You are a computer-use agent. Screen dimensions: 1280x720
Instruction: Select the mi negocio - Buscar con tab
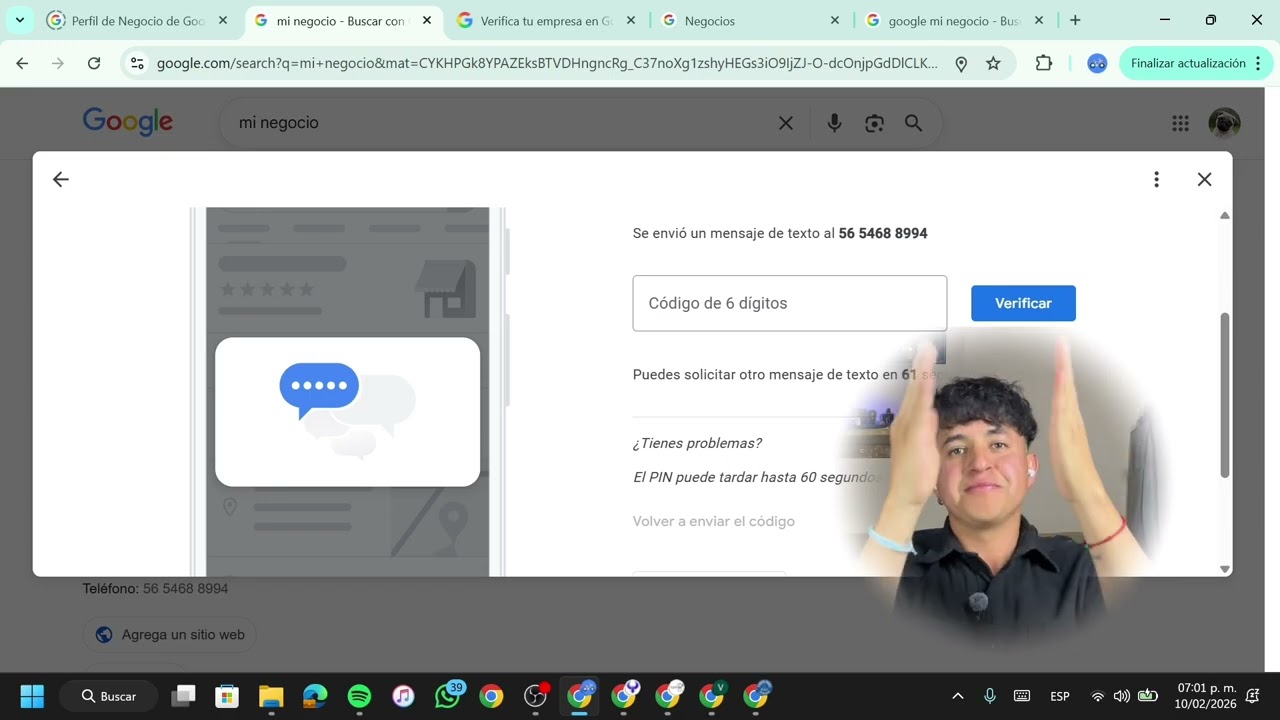(343, 20)
